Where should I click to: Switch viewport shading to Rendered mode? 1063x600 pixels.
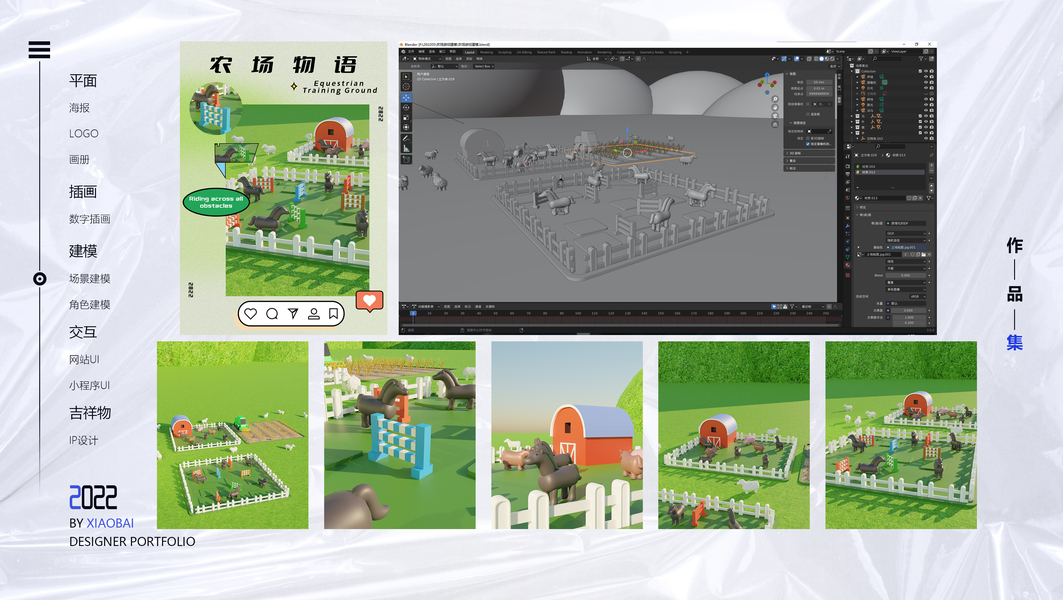coord(833,59)
